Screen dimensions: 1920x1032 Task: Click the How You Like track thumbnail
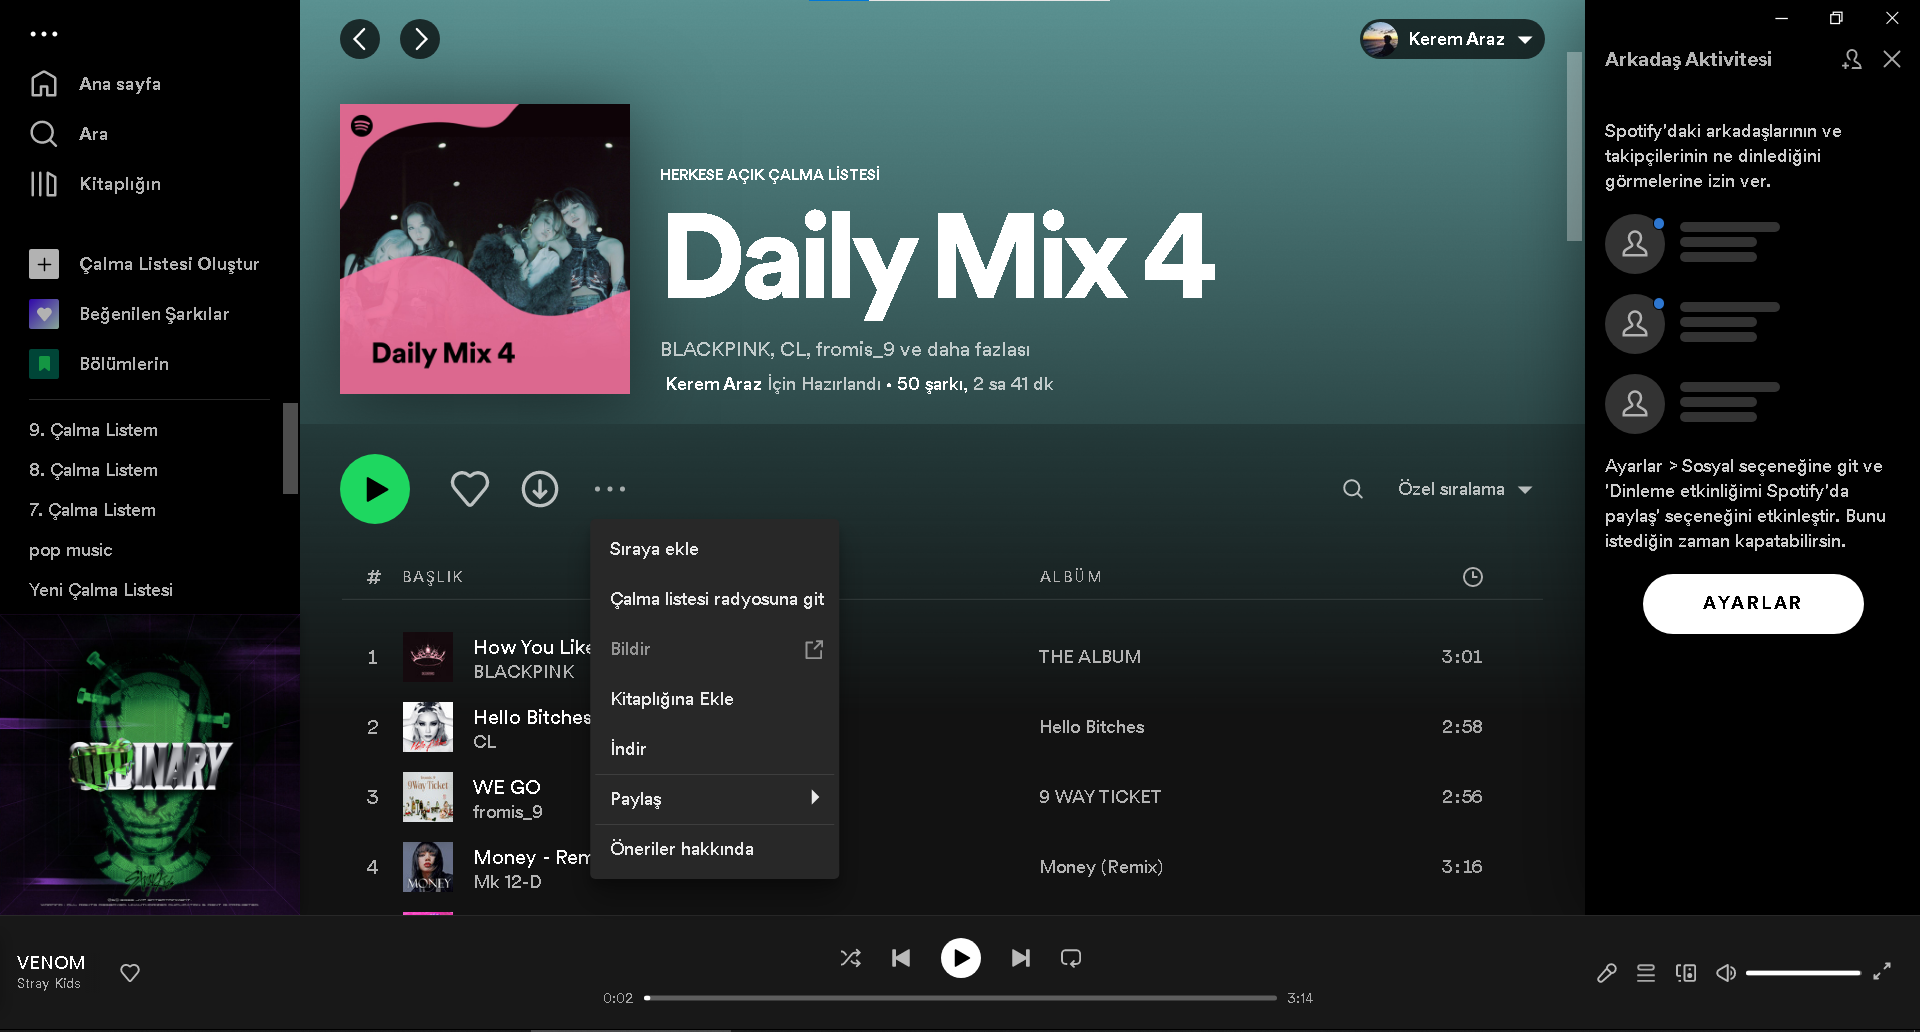pyautogui.click(x=428, y=657)
